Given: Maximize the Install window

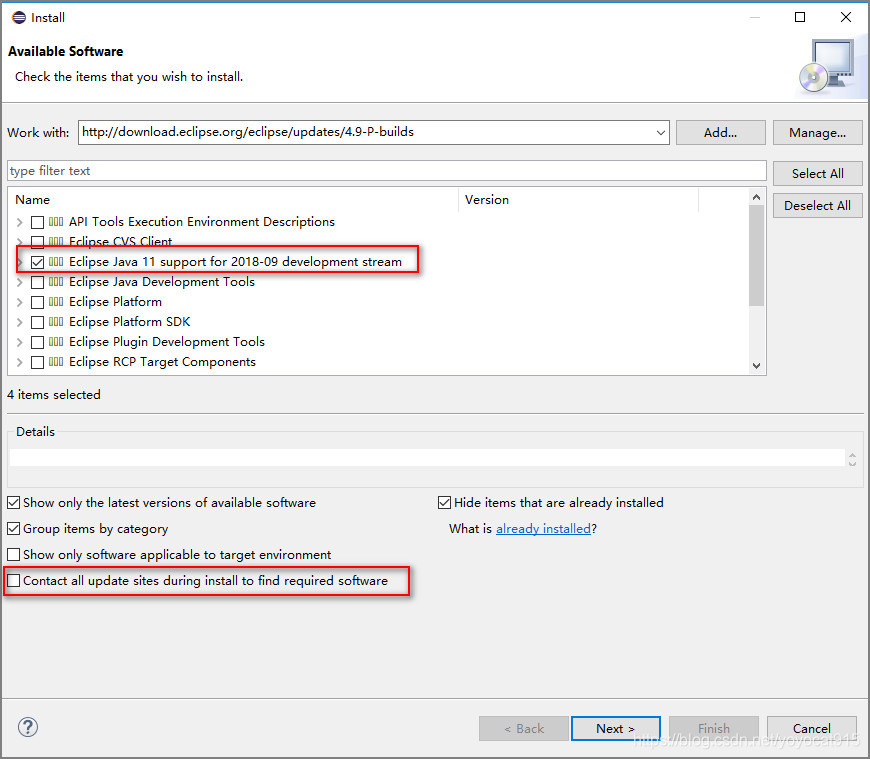Looking at the screenshot, I should tap(800, 17).
